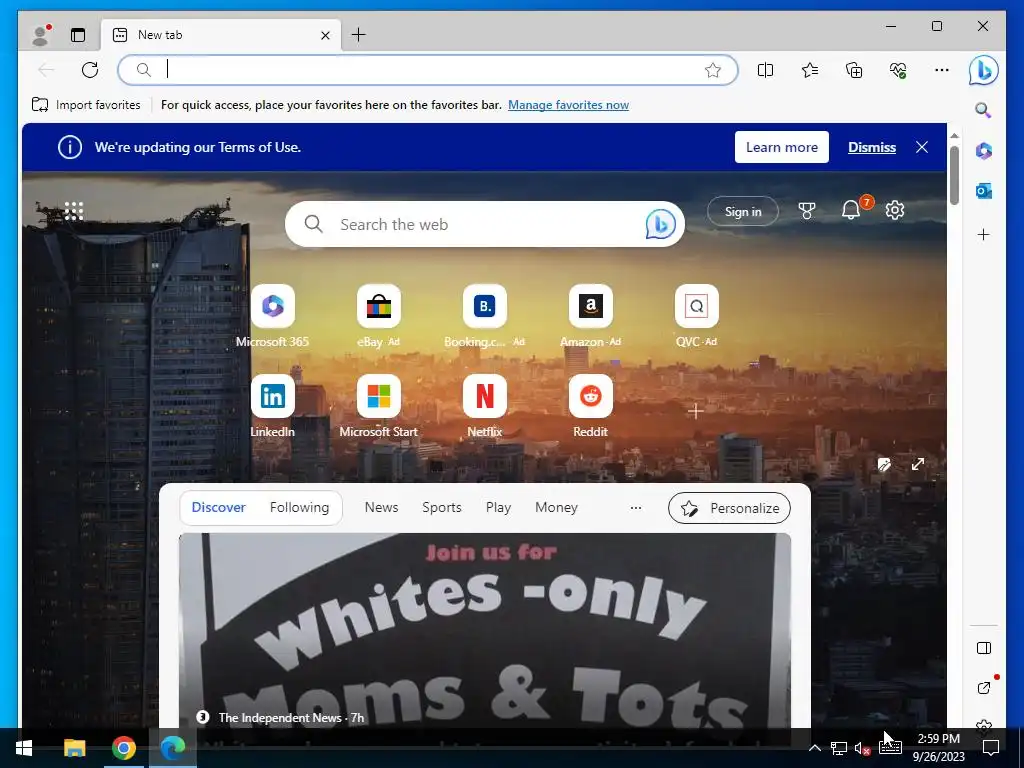
Task: Open the tab actions menu icon
Action: (78, 35)
